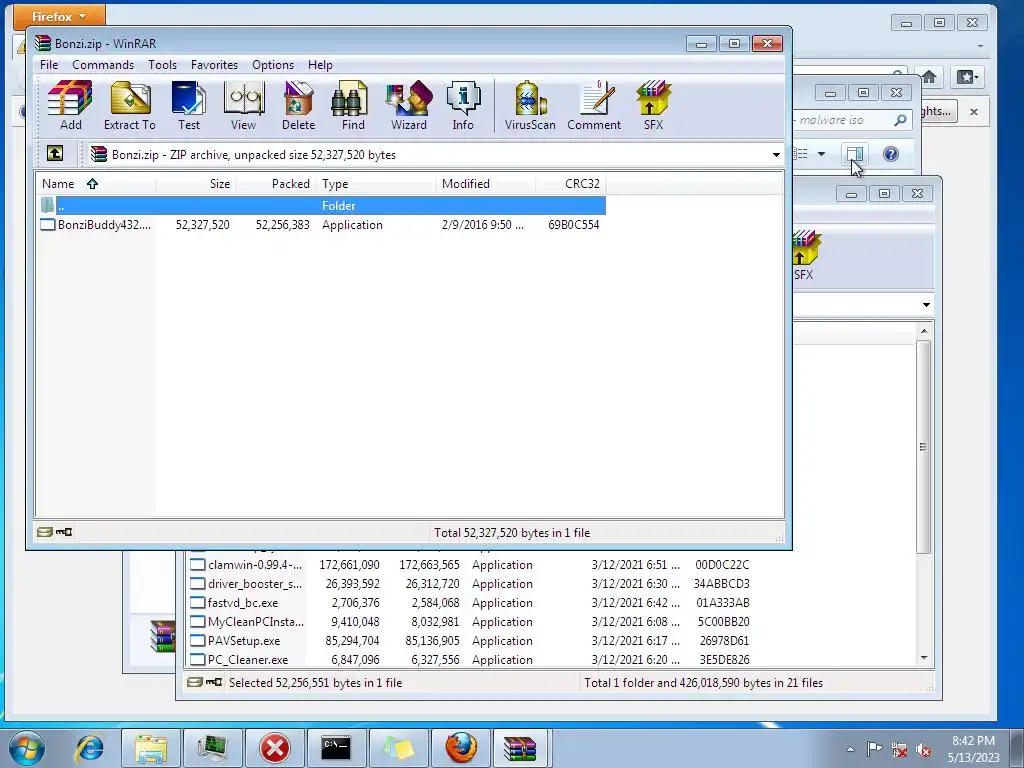Open the Comment tool
This screenshot has height=768, width=1024.
click(x=594, y=106)
